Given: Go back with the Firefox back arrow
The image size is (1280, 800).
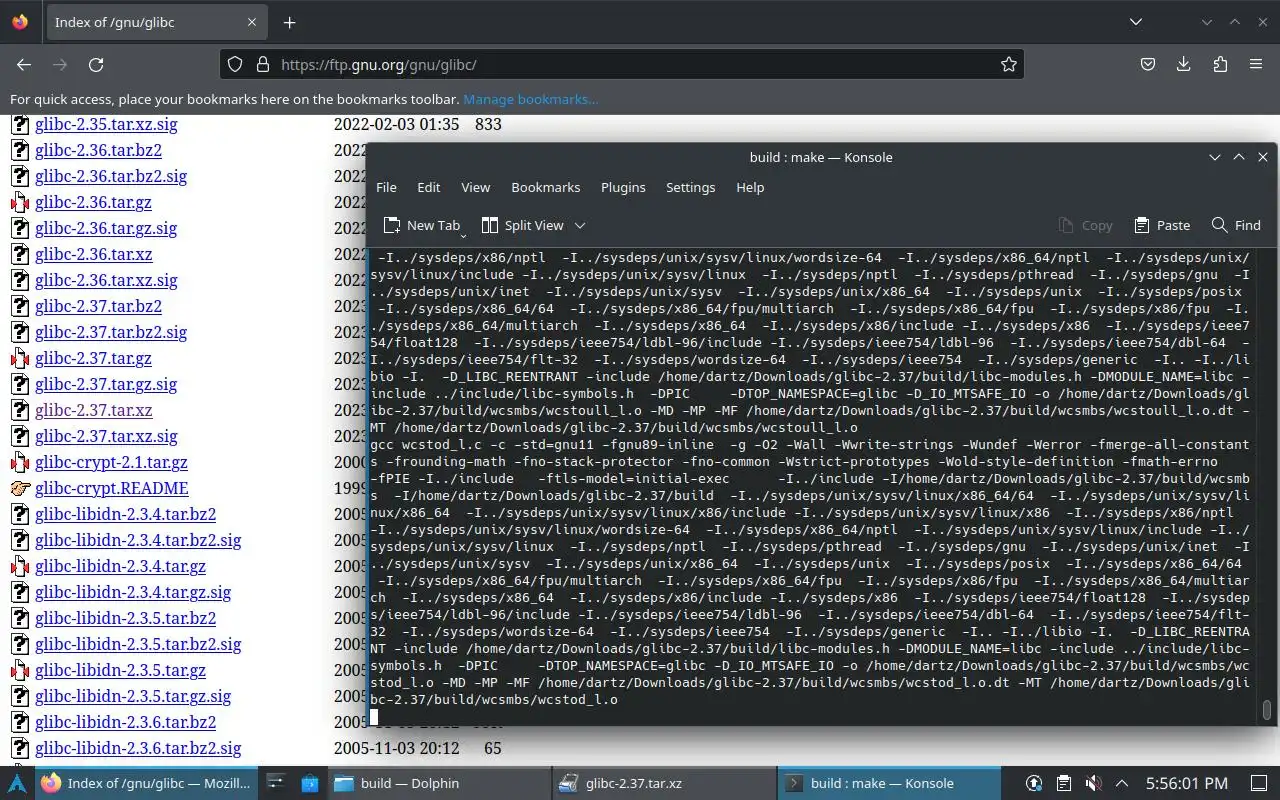Looking at the screenshot, I should click(24, 64).
